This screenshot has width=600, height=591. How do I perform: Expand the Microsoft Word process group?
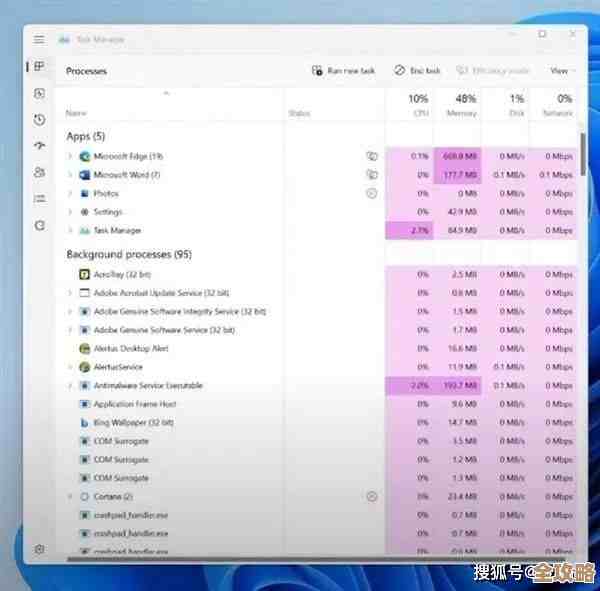(x=70, y=175)
